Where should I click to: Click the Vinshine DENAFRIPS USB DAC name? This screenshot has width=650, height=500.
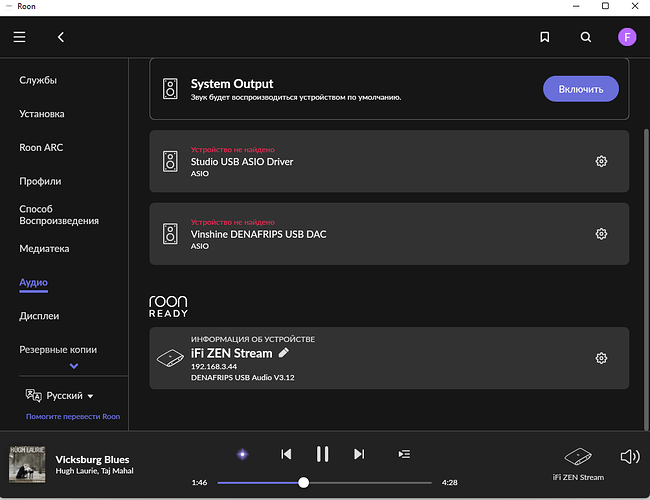tap(258, 234)
